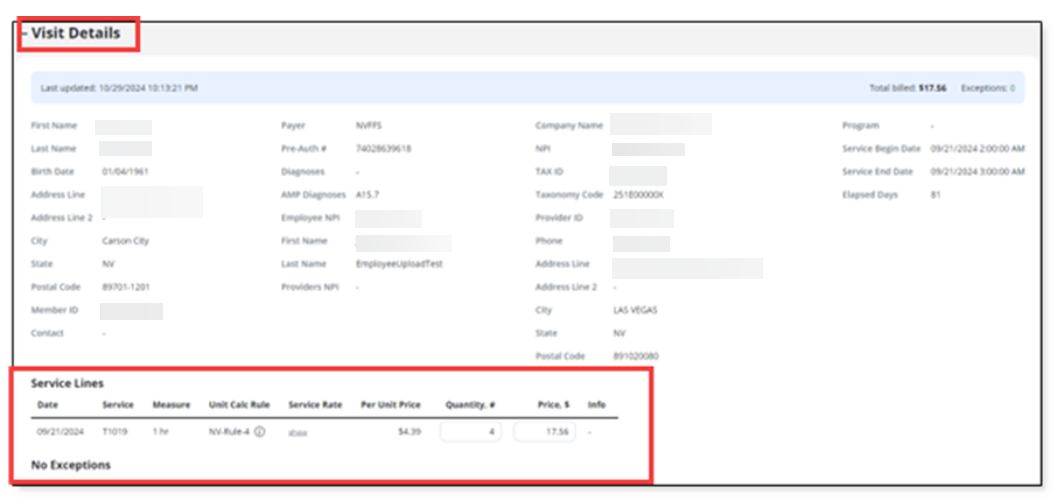Click the Service Lines heading
The width and height of the screenshot is (1057, 504).
pos(67,383)
